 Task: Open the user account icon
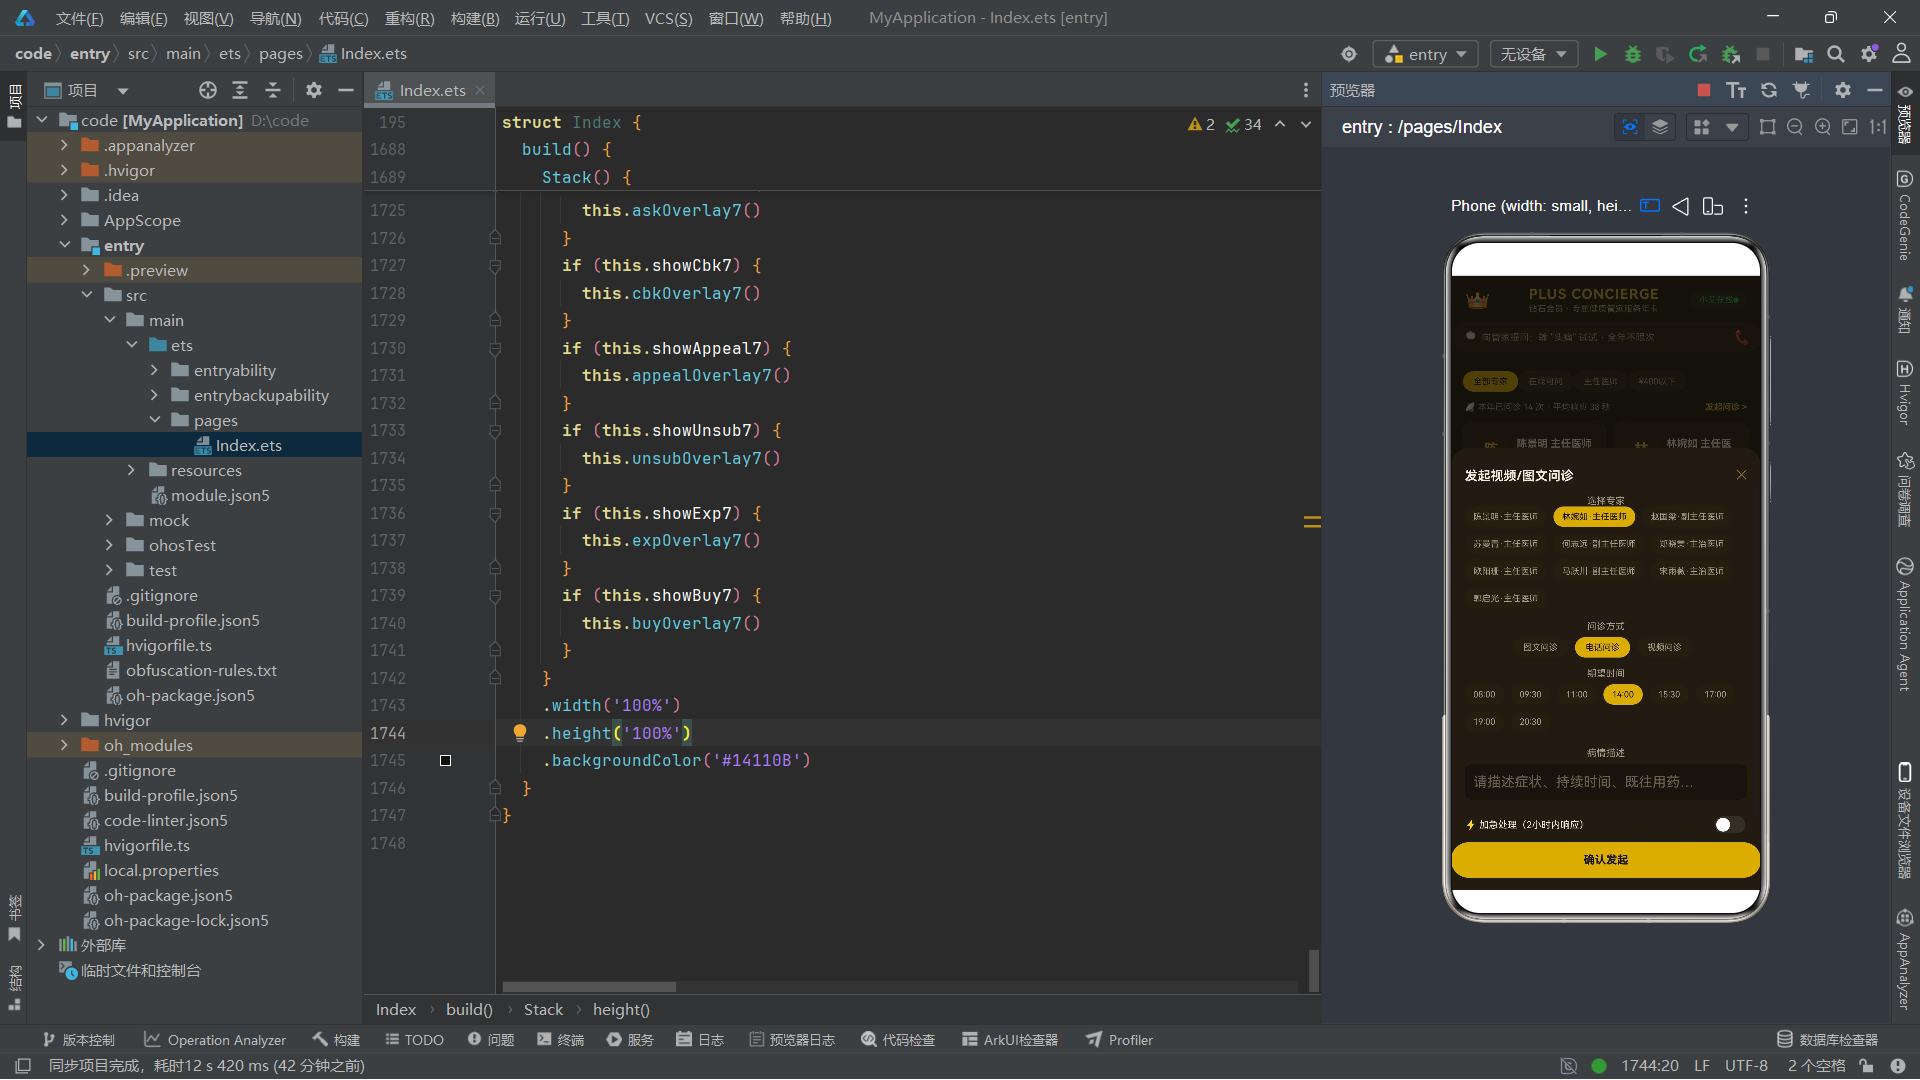tap(1901, 54)
